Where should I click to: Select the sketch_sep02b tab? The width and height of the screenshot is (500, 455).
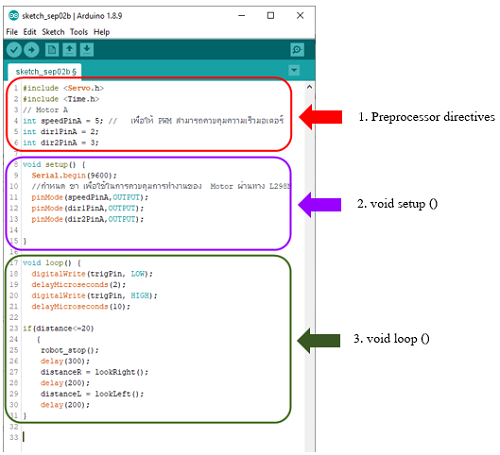point(45,72)
